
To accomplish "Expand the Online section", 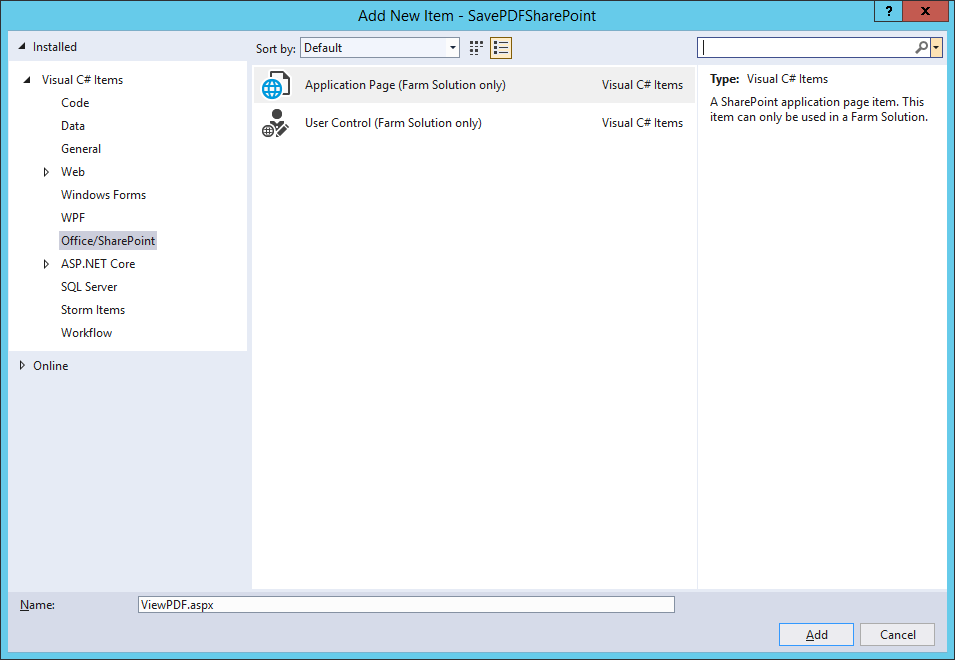I will click(22, 365).
